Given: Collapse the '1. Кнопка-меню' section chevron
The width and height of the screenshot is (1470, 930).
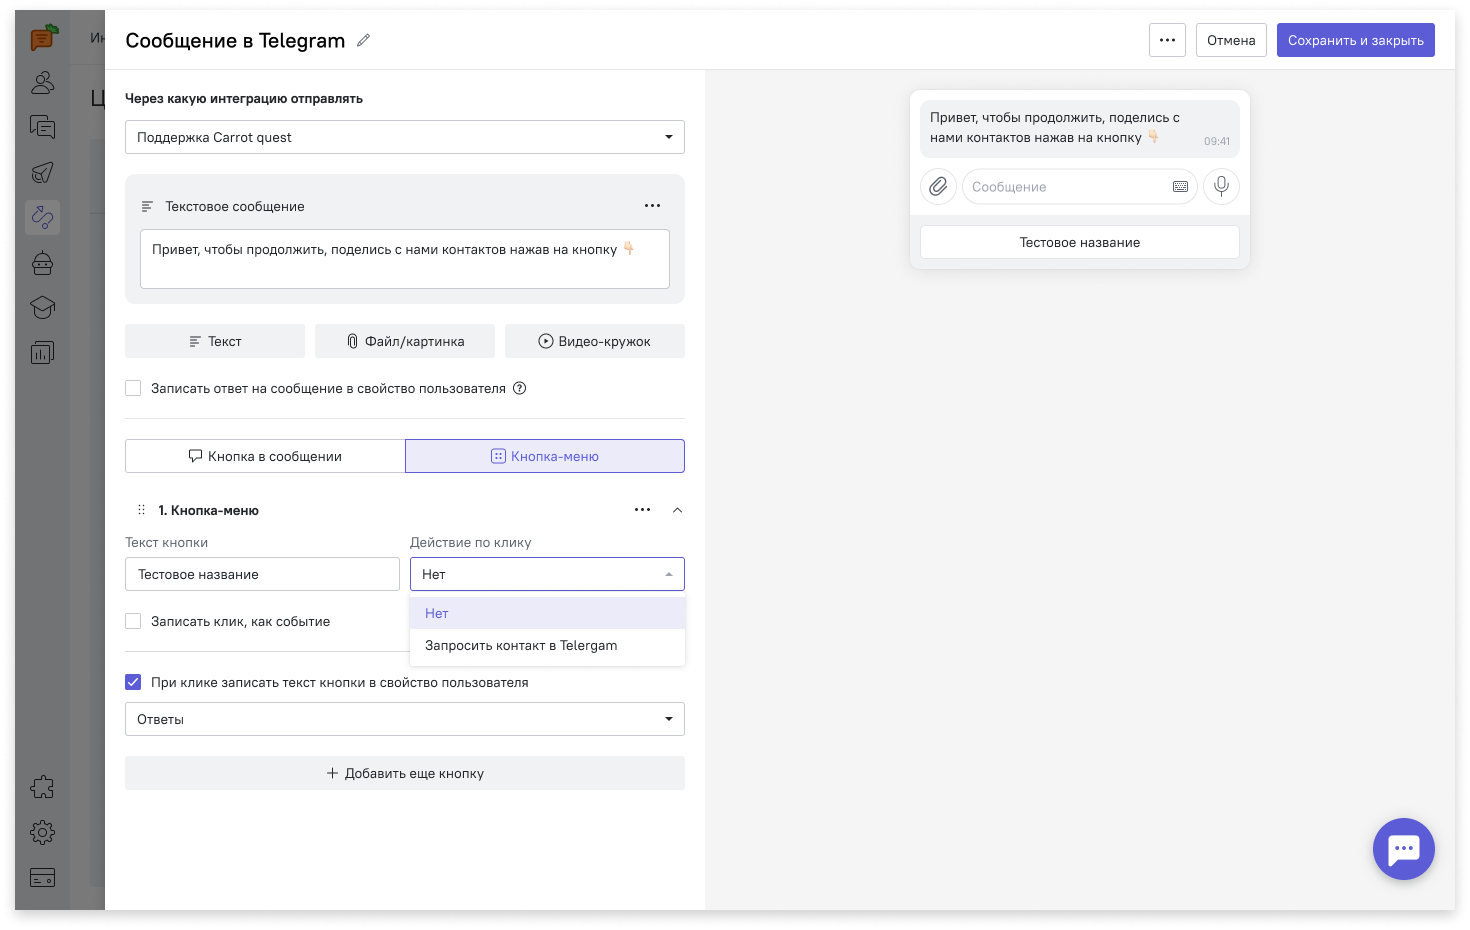Looking at the screenshot, I should click(x=677, y=510).
